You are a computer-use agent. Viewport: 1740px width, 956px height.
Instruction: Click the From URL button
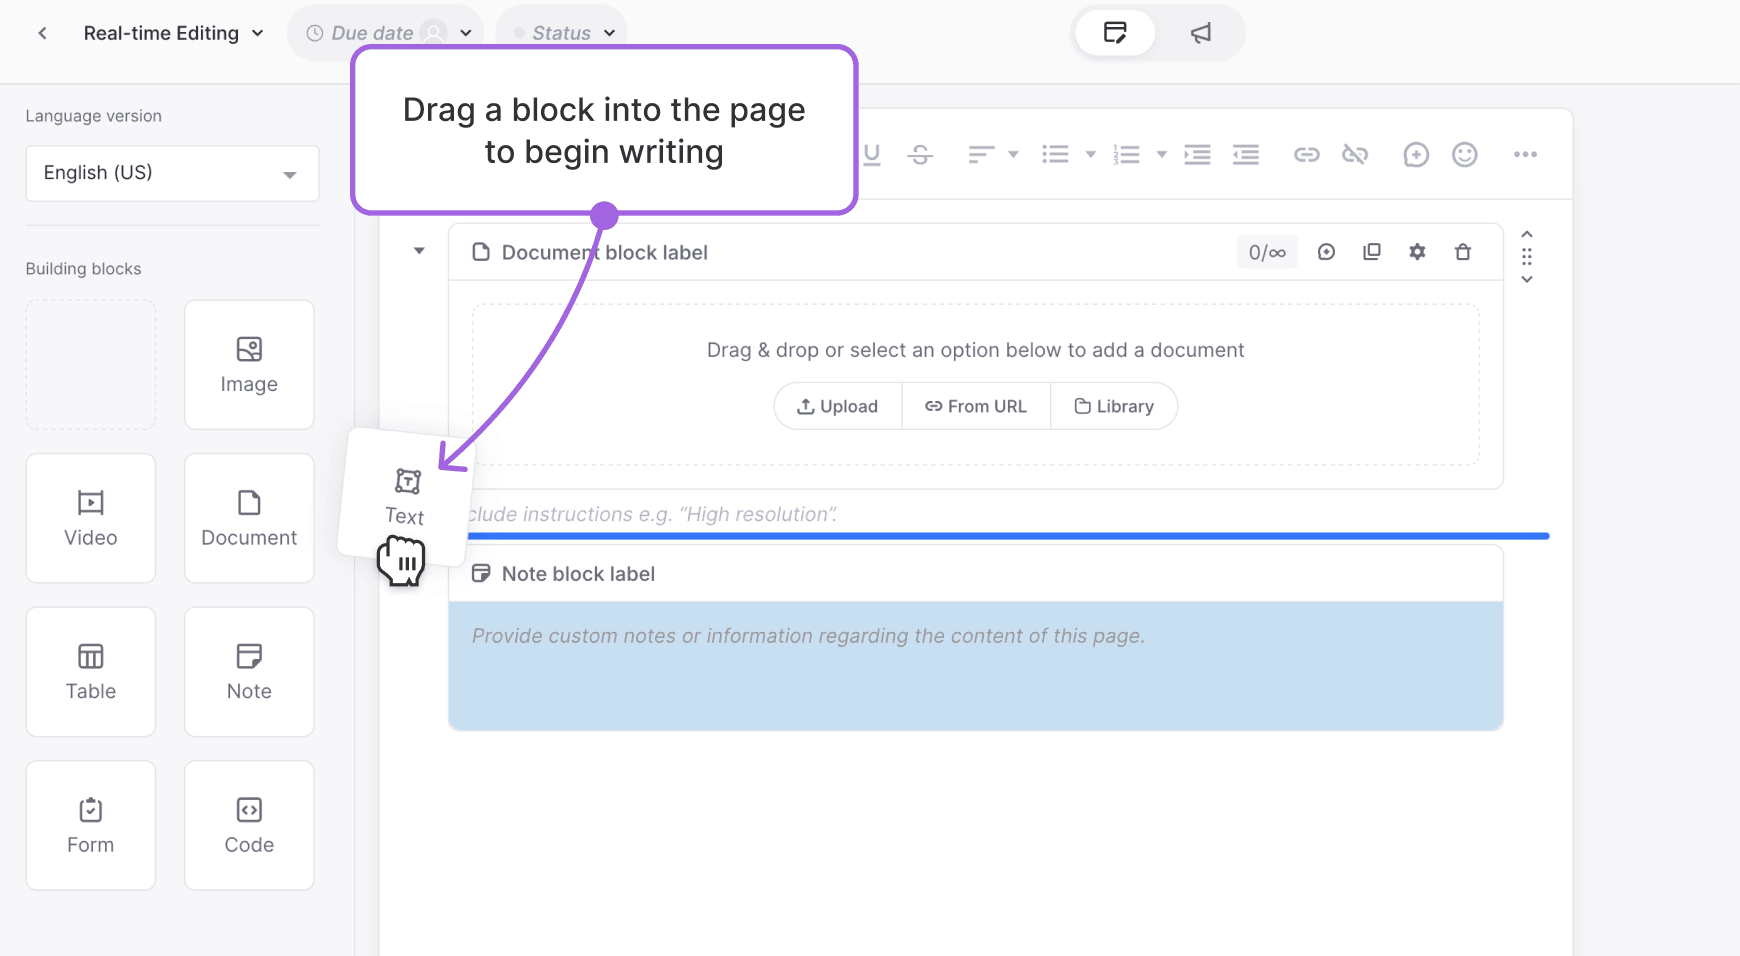pos(976,406)
